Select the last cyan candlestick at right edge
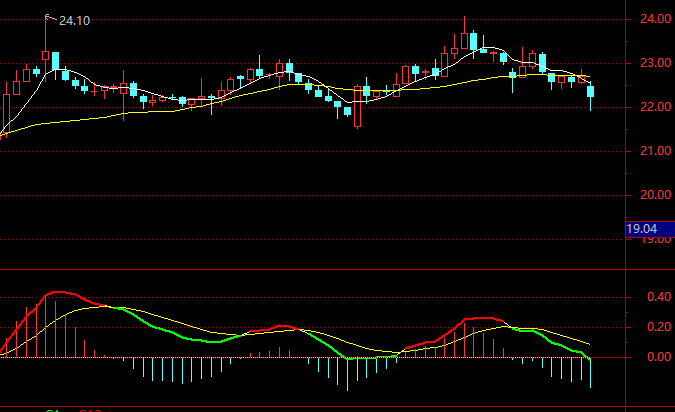Image resolution: width=675 pixels, height=412 pixels. (591, 92)
